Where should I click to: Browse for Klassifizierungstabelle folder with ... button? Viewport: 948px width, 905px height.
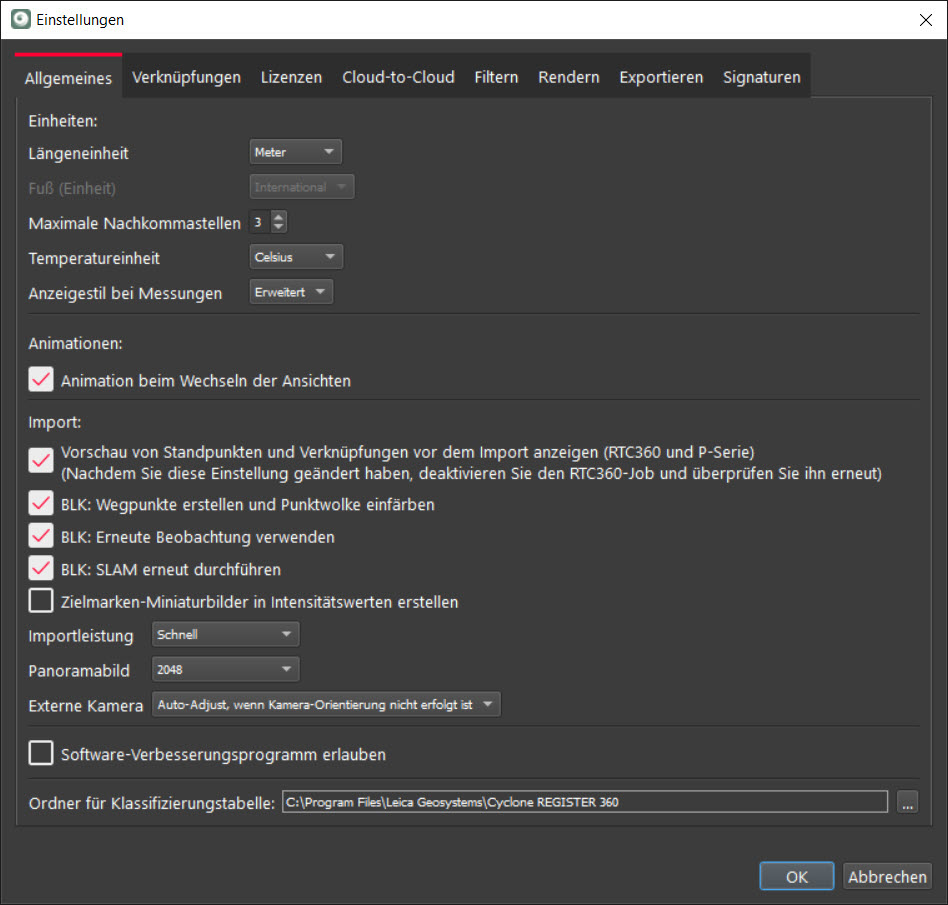pyautogui.click(x=907, y=802)
